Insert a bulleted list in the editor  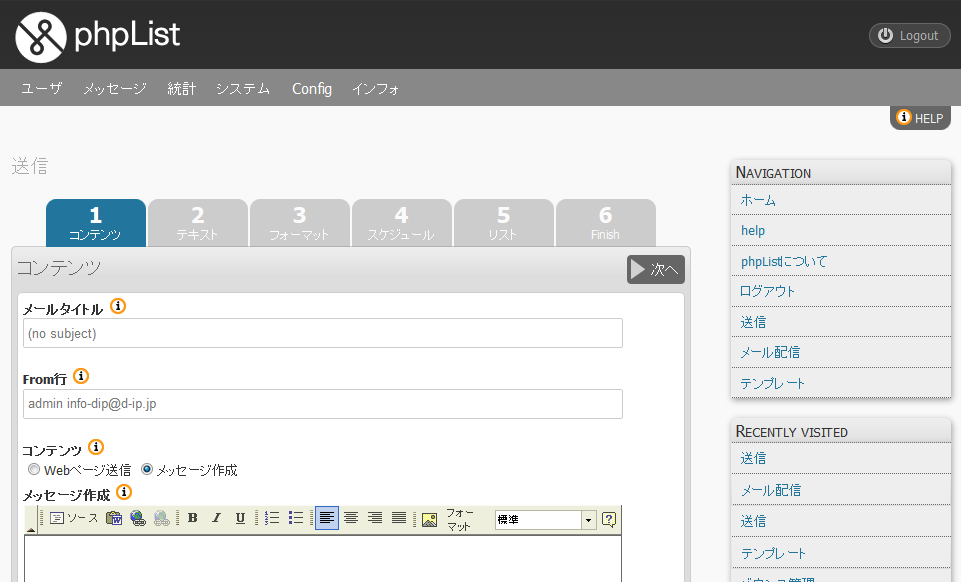[x=296, y=518]
